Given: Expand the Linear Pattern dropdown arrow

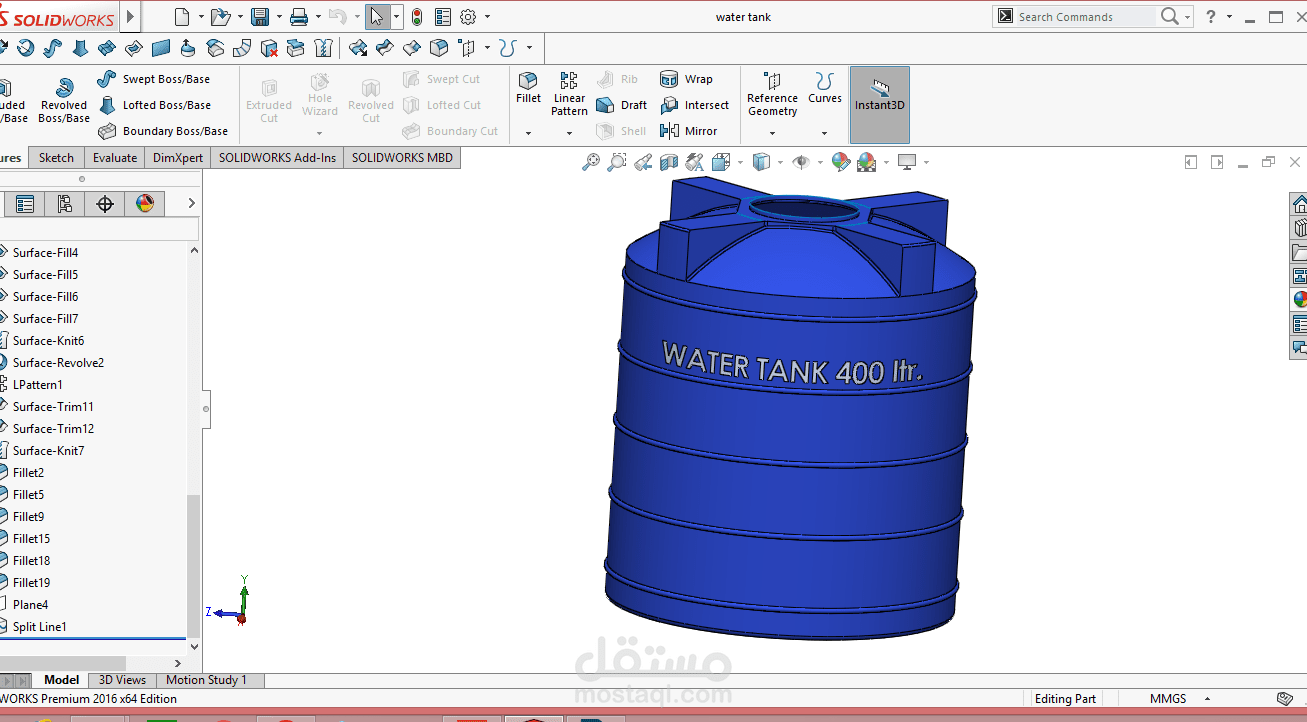Looking at the screenshot, I should (569, 133).
